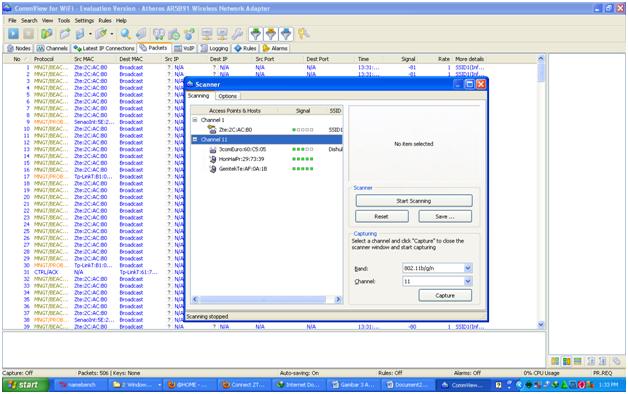The width and height of the screenshot is (628, 394).
Task: Open the View menu
Action: pyautogui.click(x=47, y=20)
